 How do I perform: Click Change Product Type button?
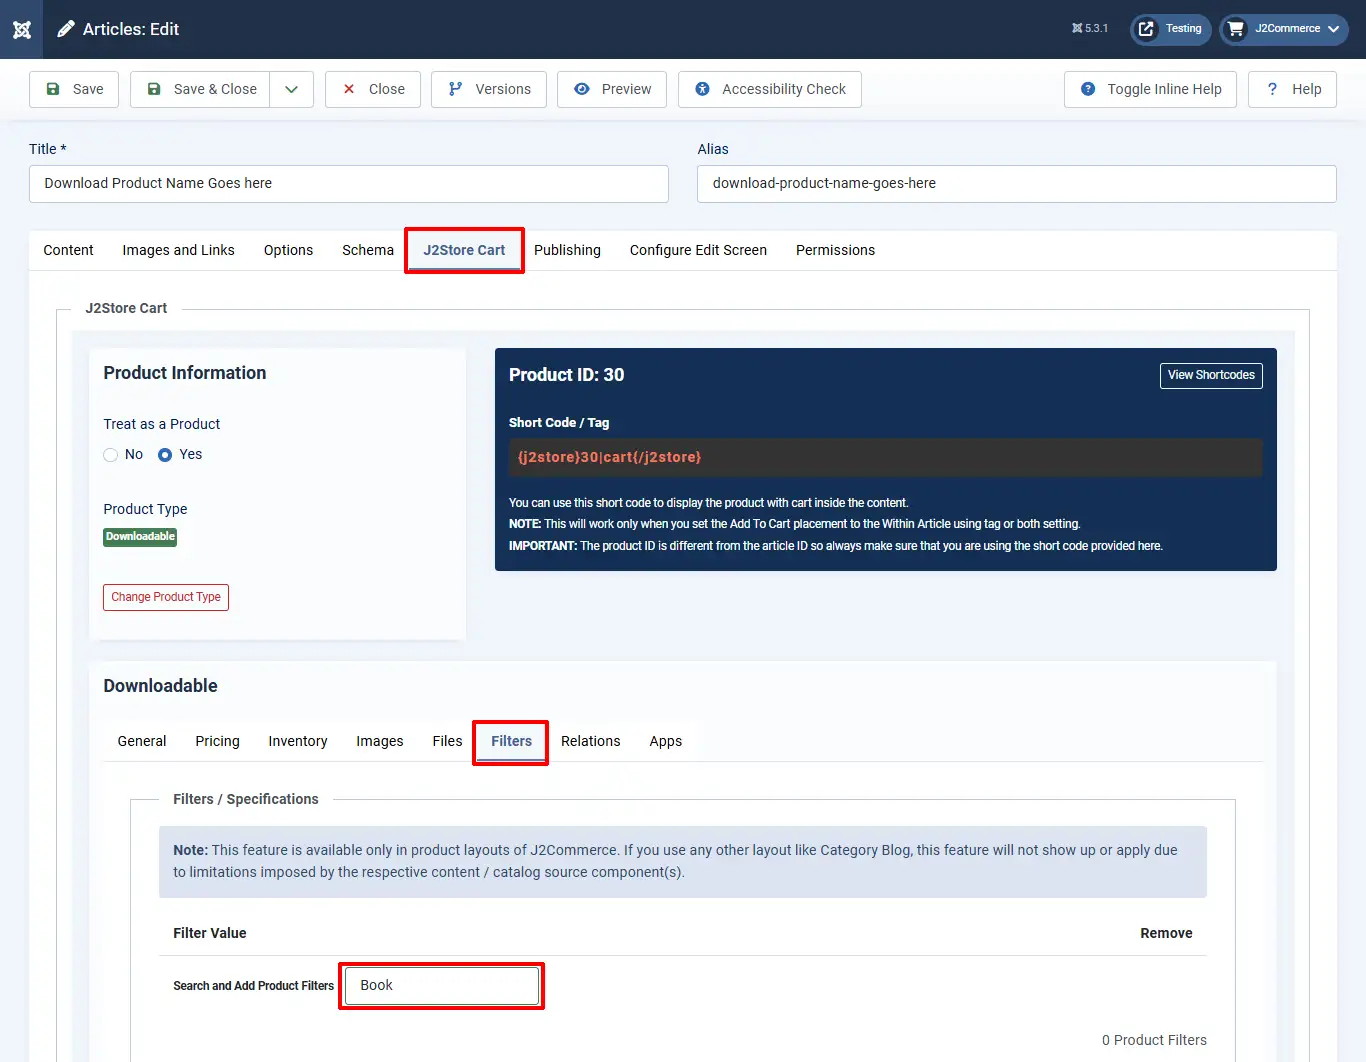point(166,597)
